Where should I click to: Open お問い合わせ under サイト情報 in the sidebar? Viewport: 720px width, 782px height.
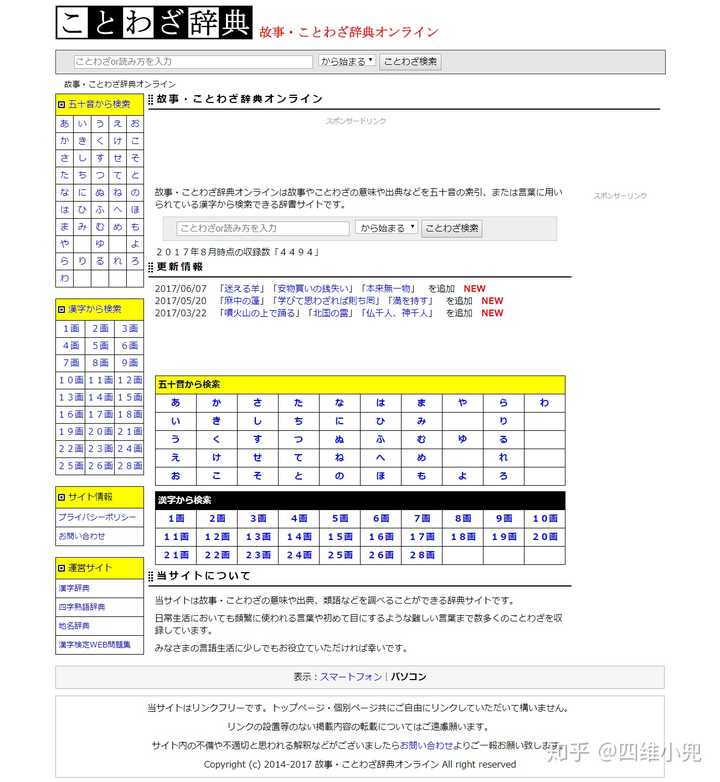[82, 536]
